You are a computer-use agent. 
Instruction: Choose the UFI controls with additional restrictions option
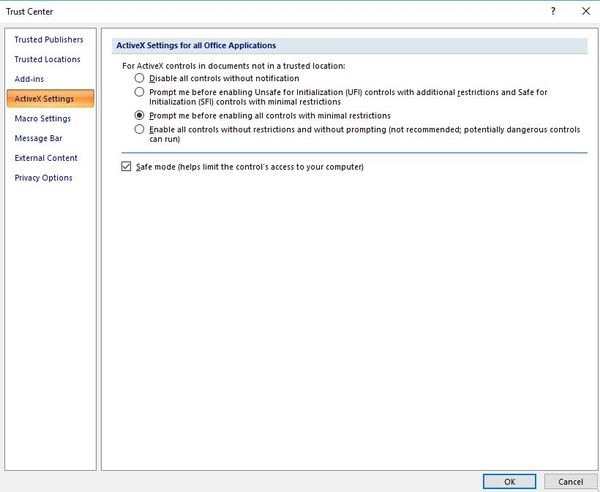139,92
